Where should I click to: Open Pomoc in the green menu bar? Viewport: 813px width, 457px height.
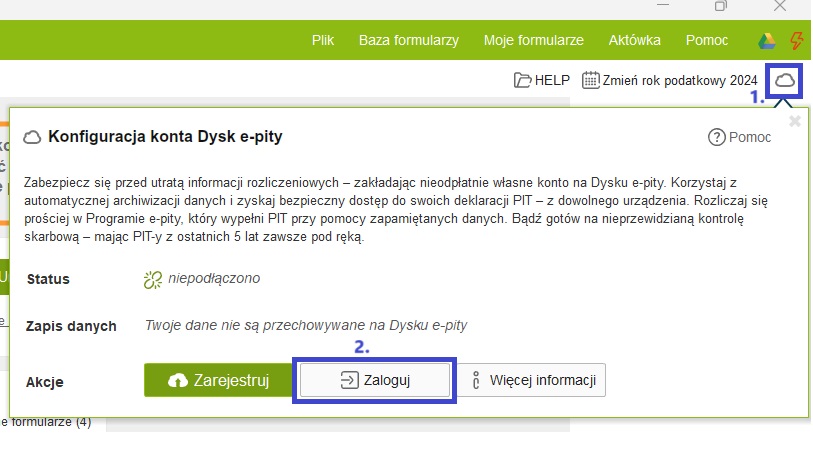(707, 41)
